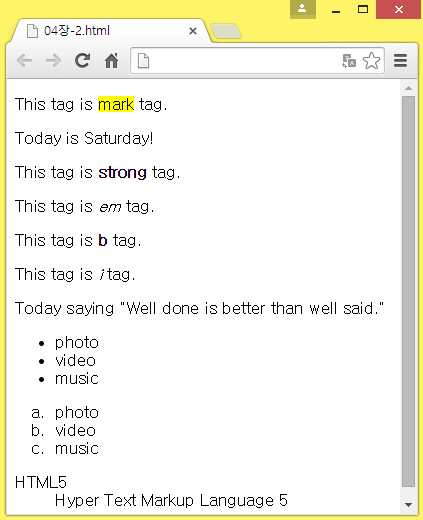Screen dimensions: 423x520
Task: Close the 04장-2.html tab
Action: click(x=193, y=31)
